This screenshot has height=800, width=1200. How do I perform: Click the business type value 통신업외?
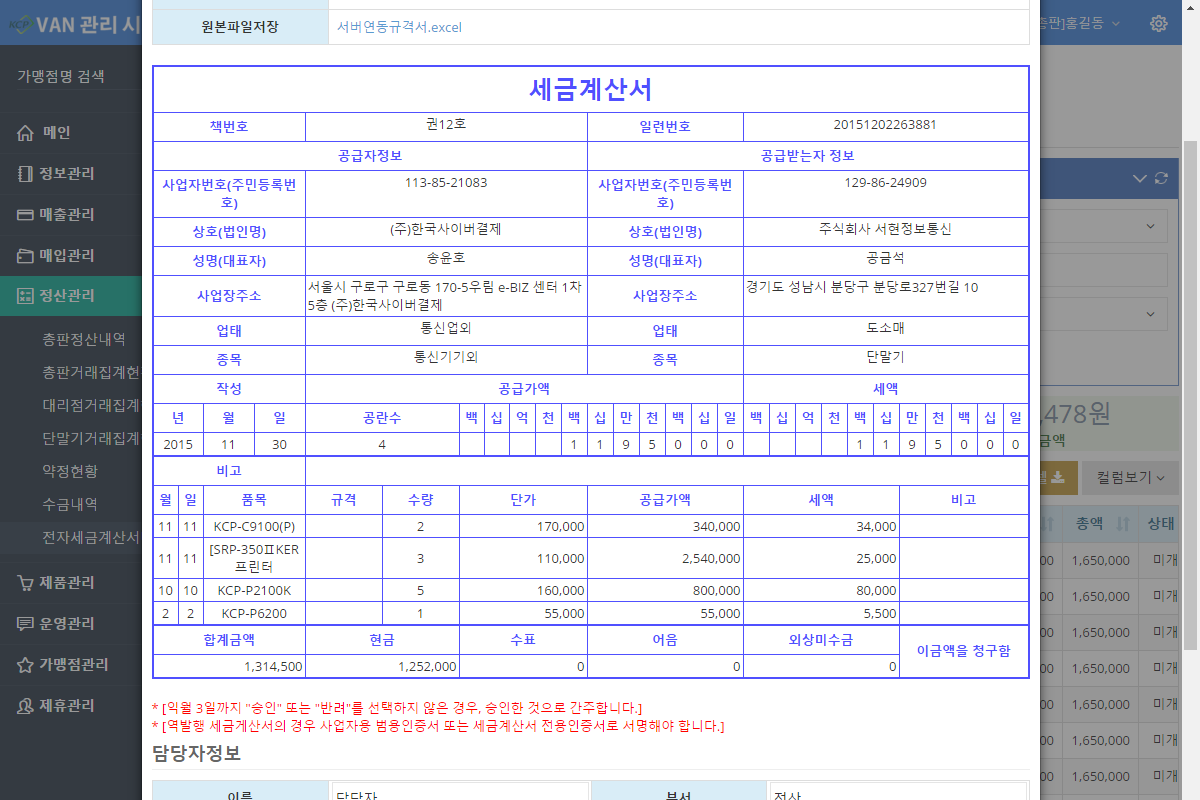(446, 328)
